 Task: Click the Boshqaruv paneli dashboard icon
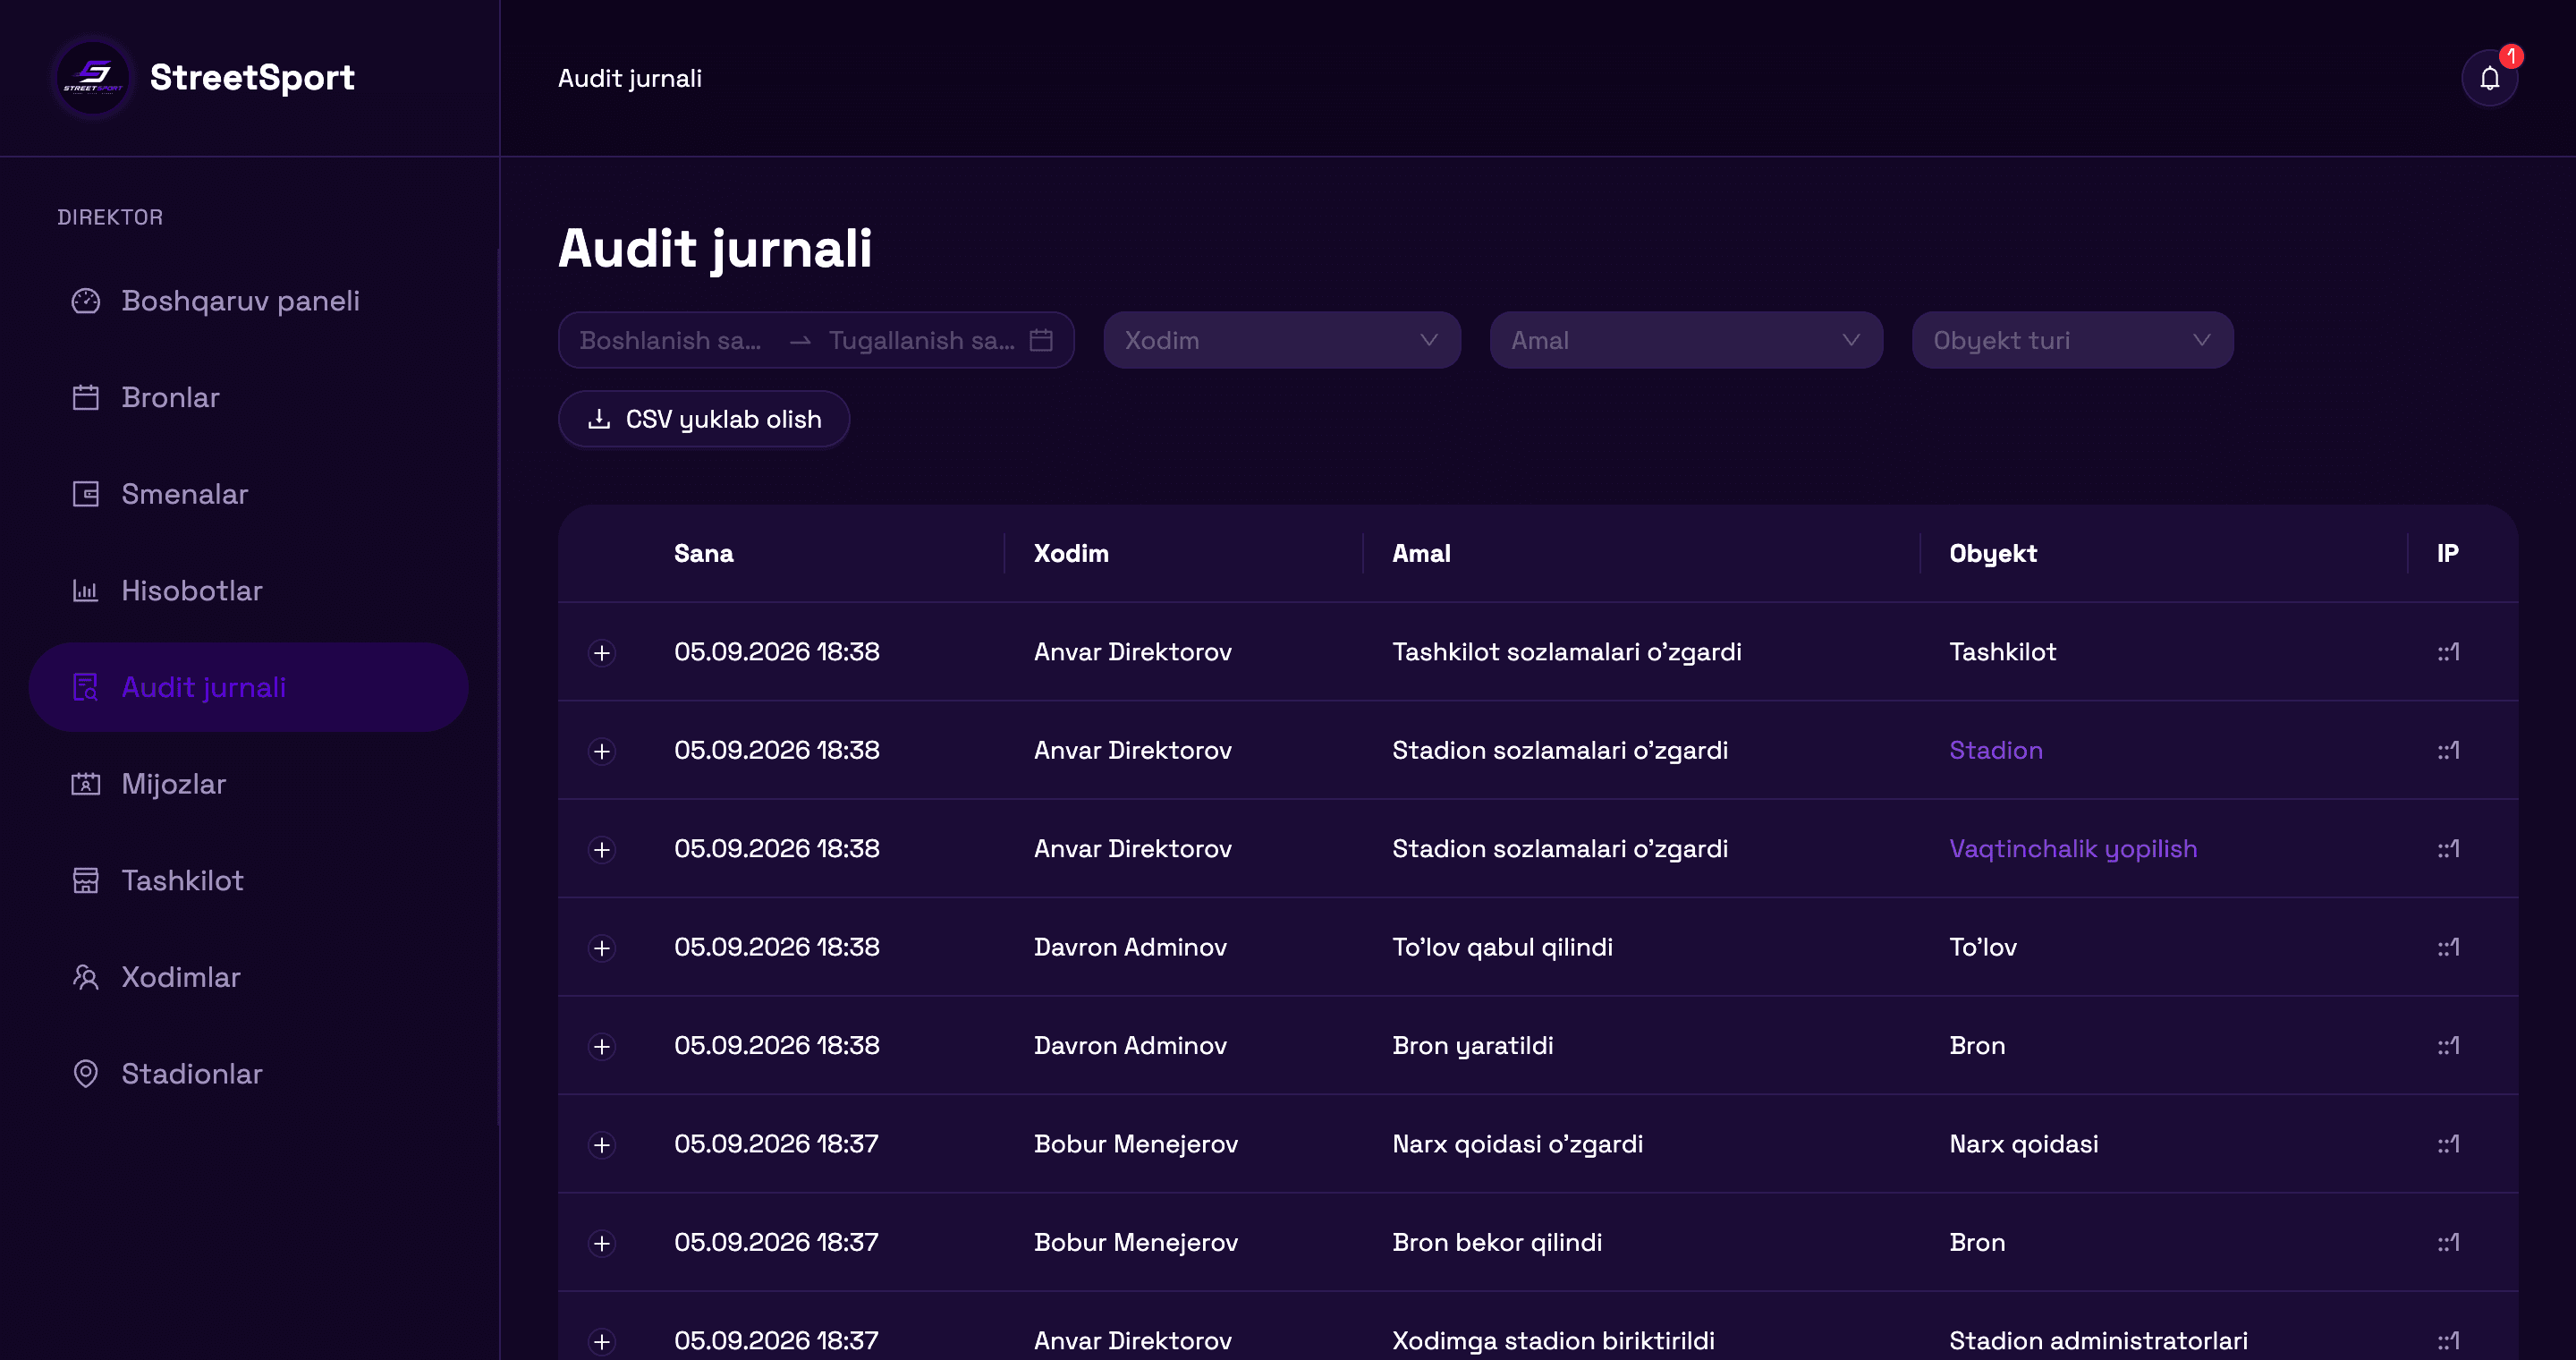(x=86, y=301)
